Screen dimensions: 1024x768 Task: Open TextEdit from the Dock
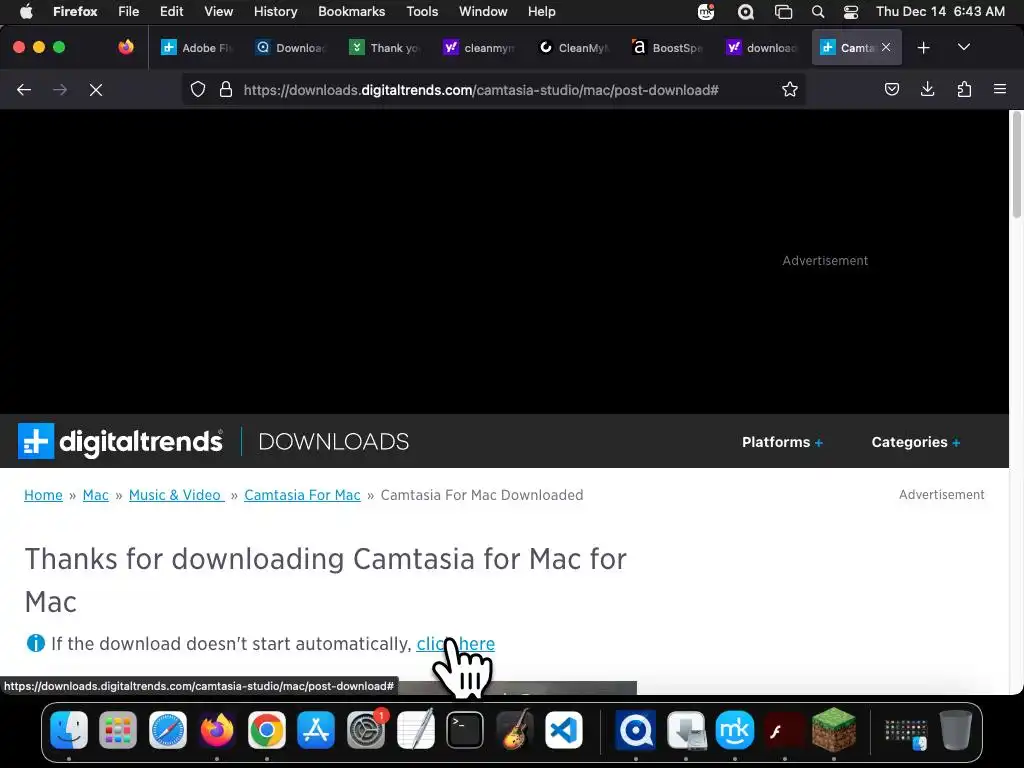[x=415, y=729]
